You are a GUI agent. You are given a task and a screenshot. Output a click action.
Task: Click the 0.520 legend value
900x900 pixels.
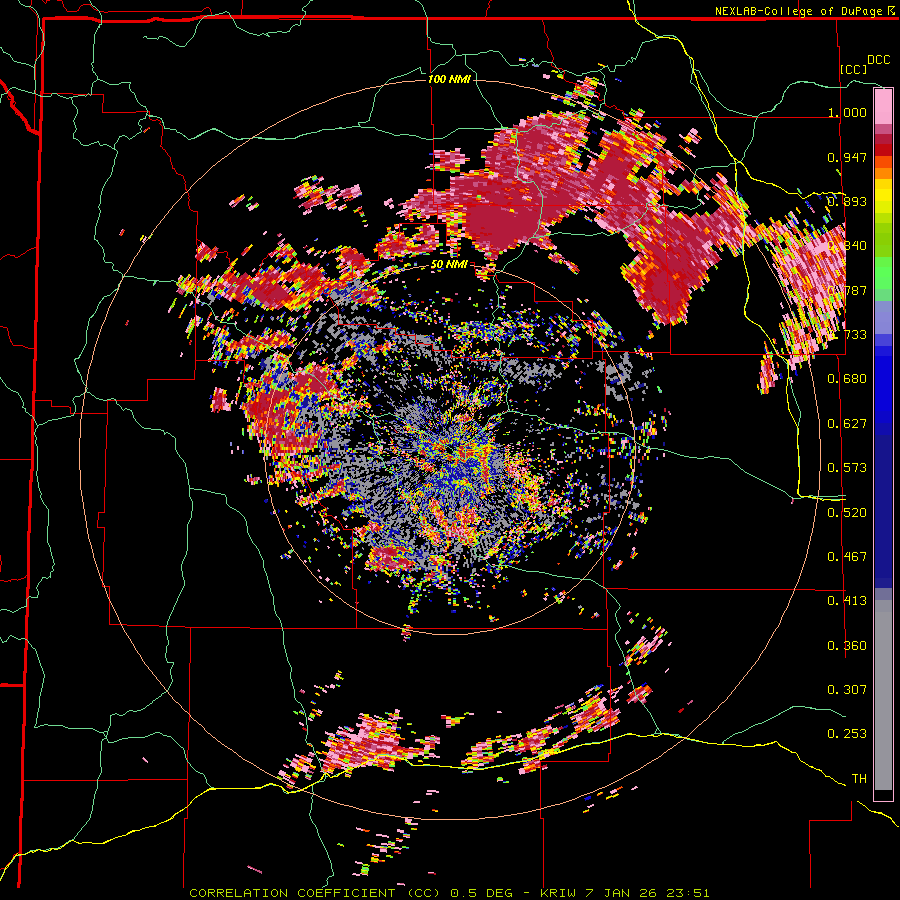(x=847, y=513)
